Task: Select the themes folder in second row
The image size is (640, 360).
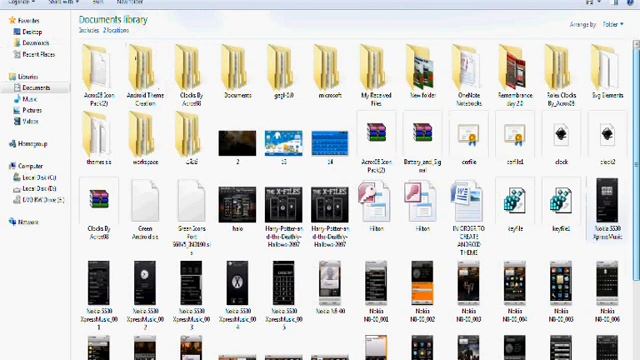Action: coord(98,139)
